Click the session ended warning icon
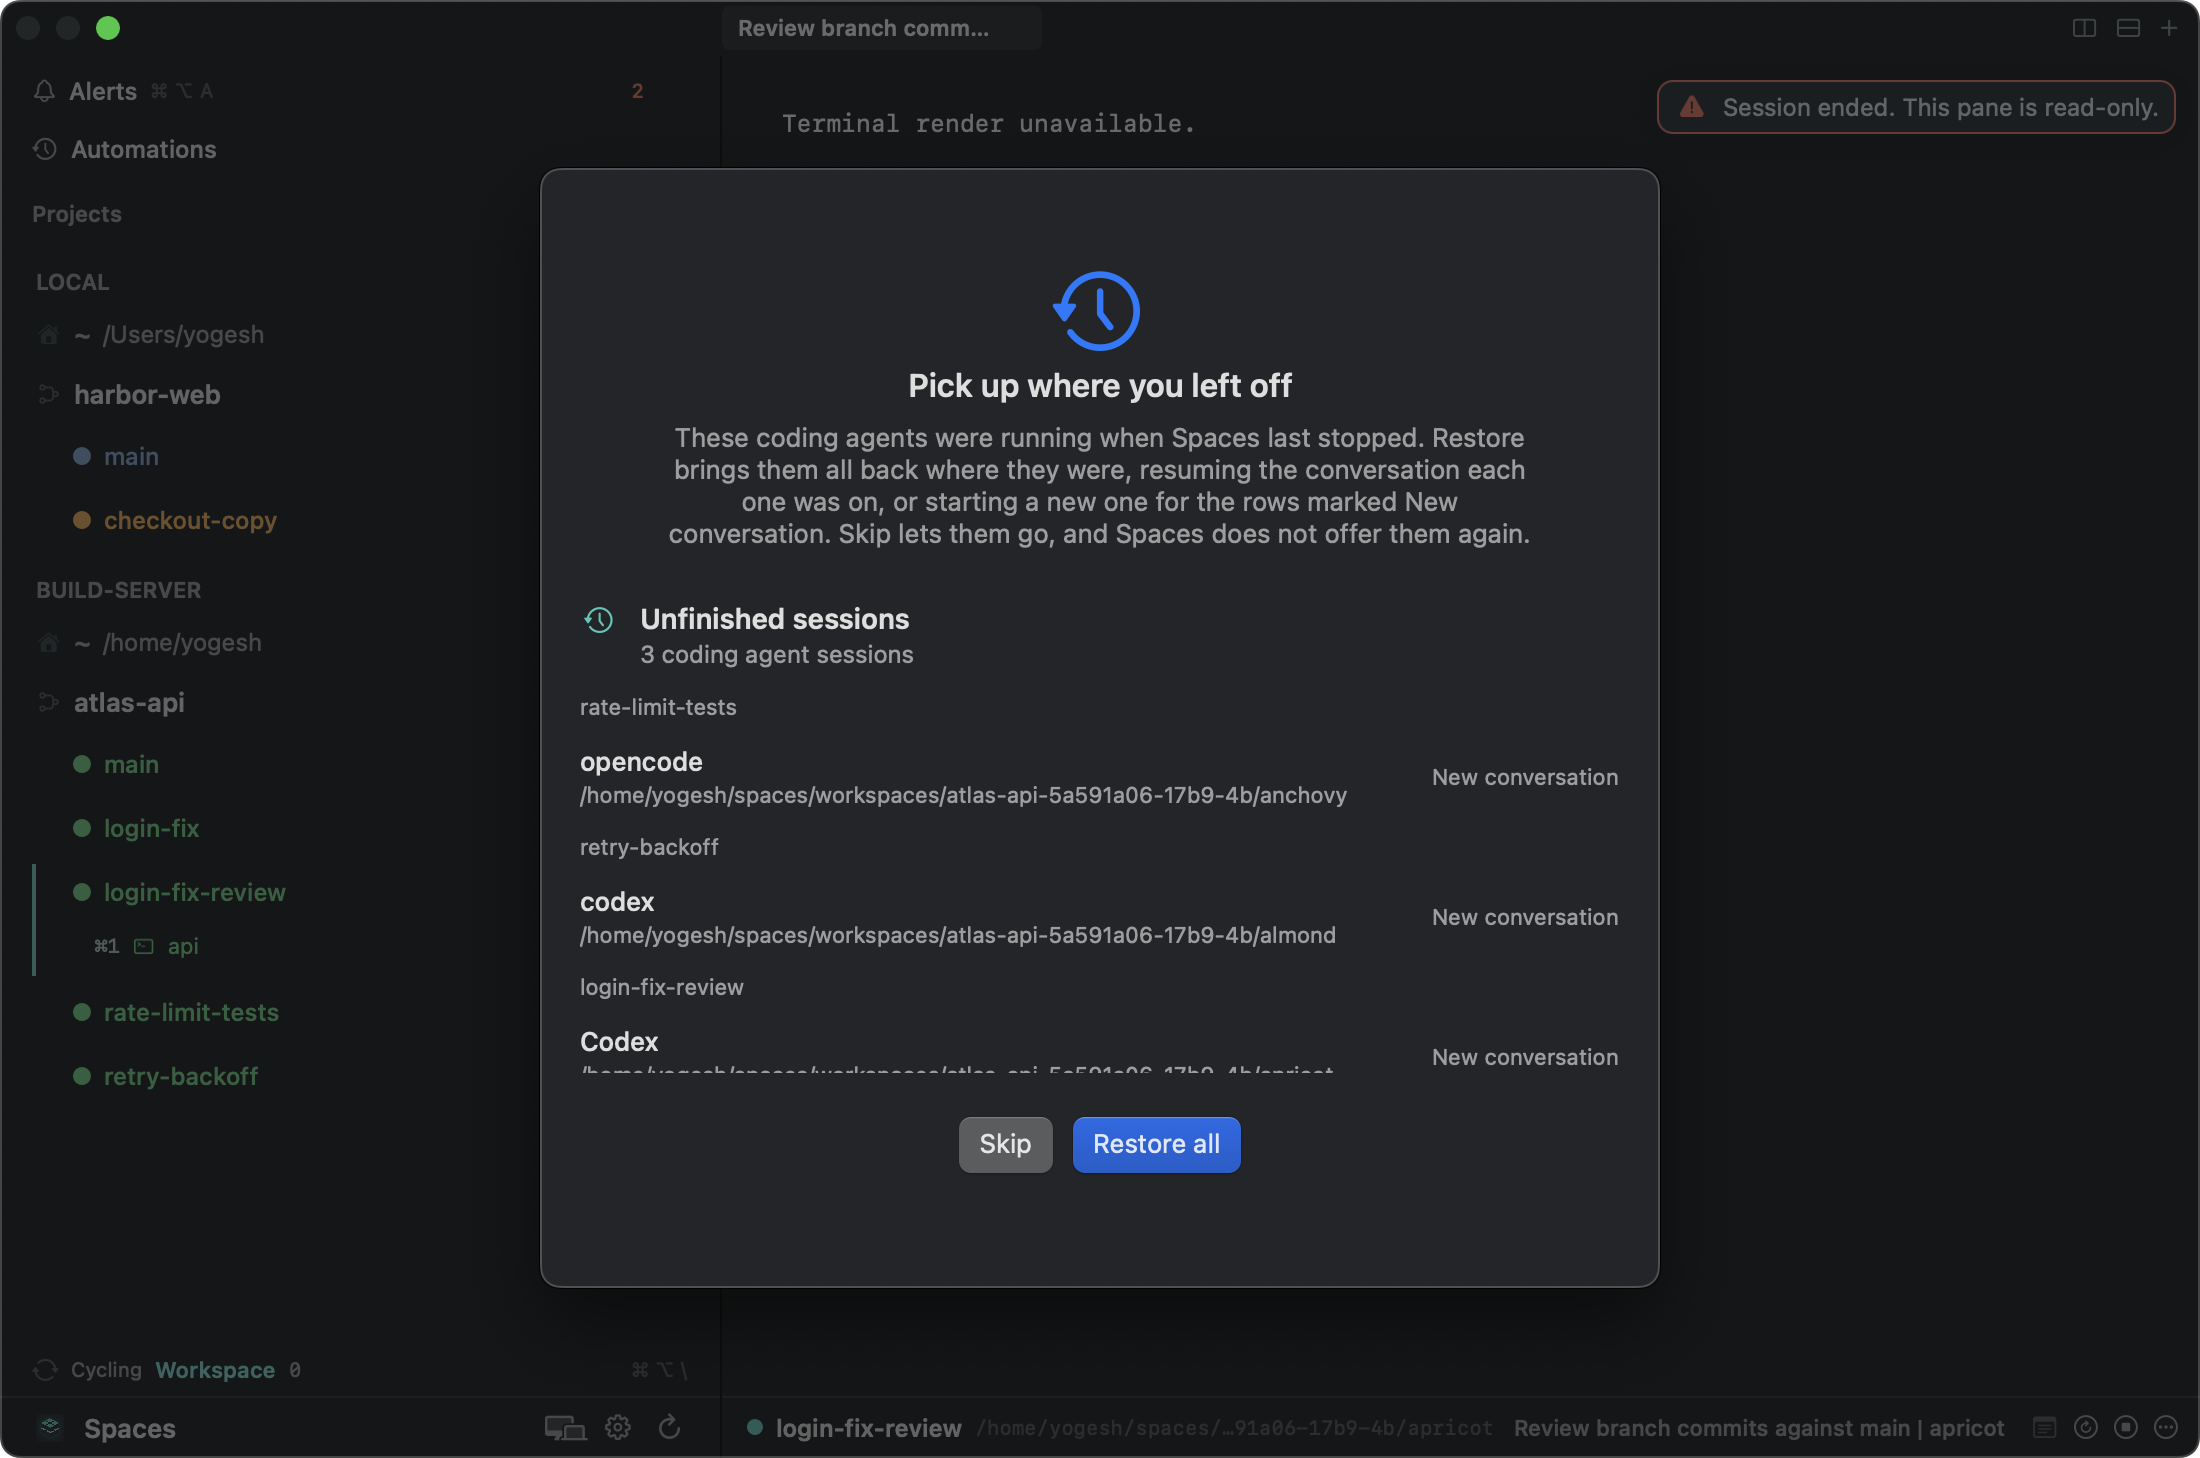The image size is (2200, 1458). click(1692, 107)
